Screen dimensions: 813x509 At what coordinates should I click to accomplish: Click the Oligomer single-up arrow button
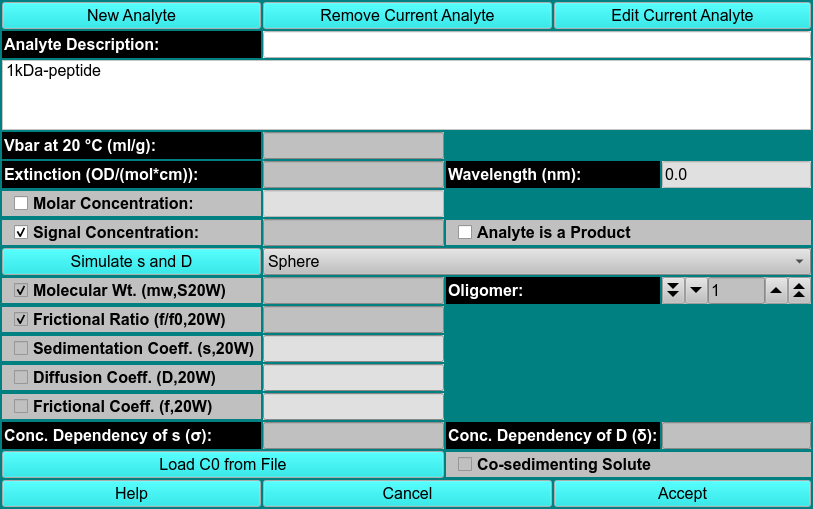click(x=777, y=291)
